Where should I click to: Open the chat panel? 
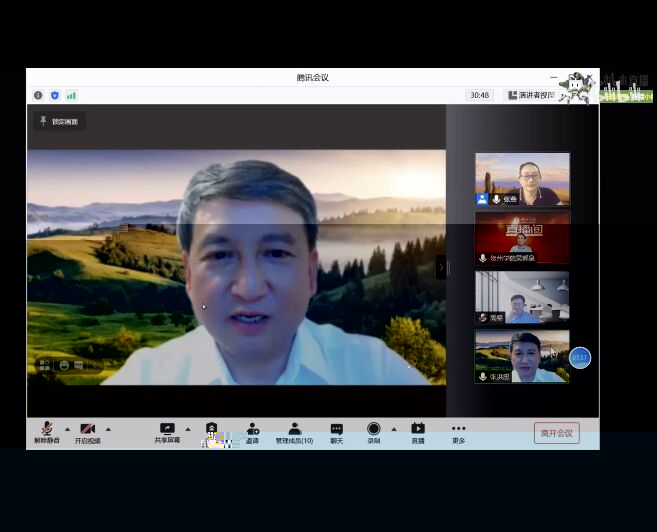click(336, 433)
